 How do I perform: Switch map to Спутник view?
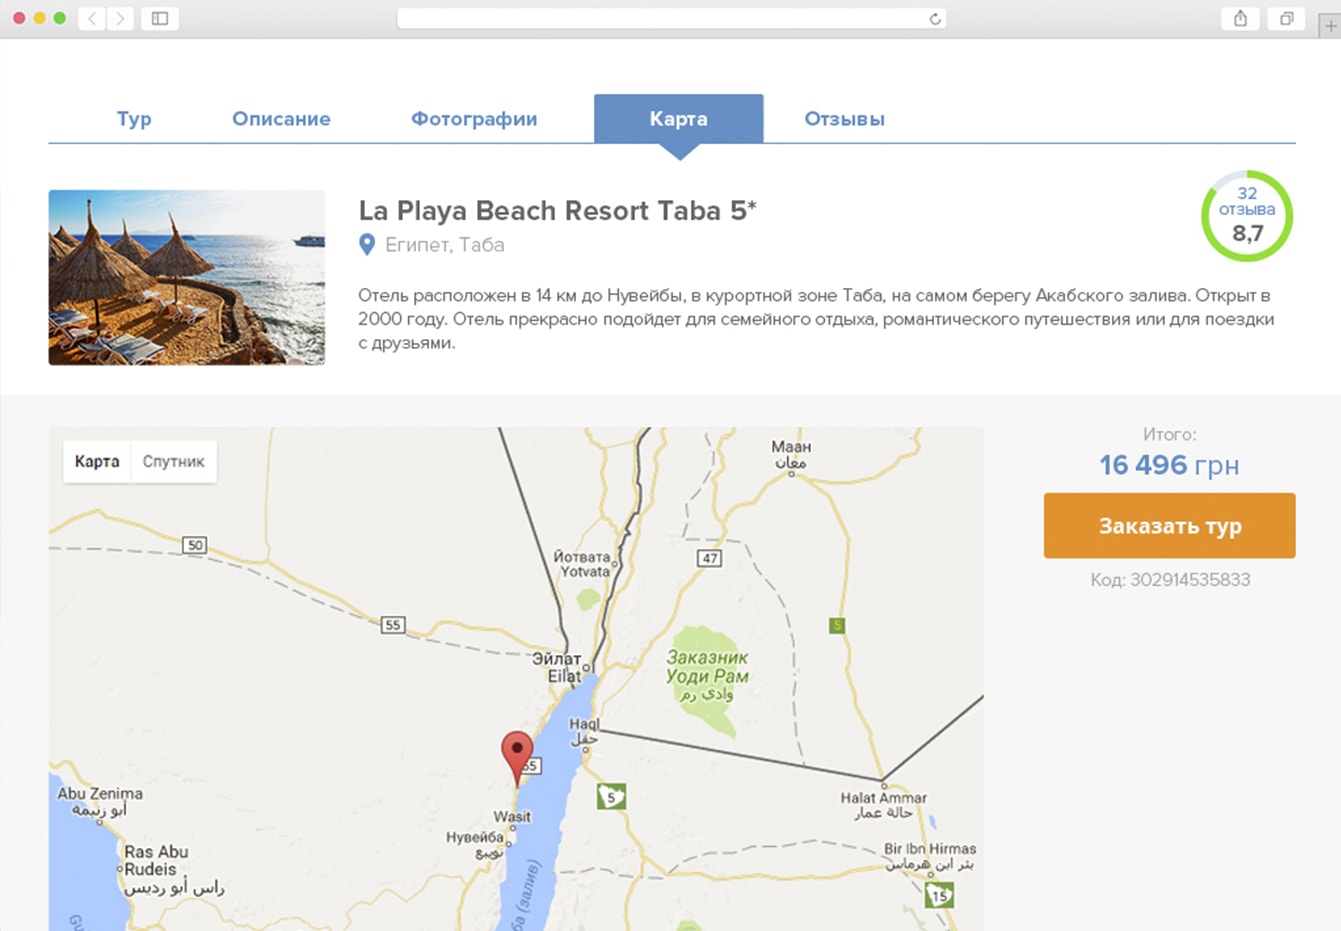point(173,462)
